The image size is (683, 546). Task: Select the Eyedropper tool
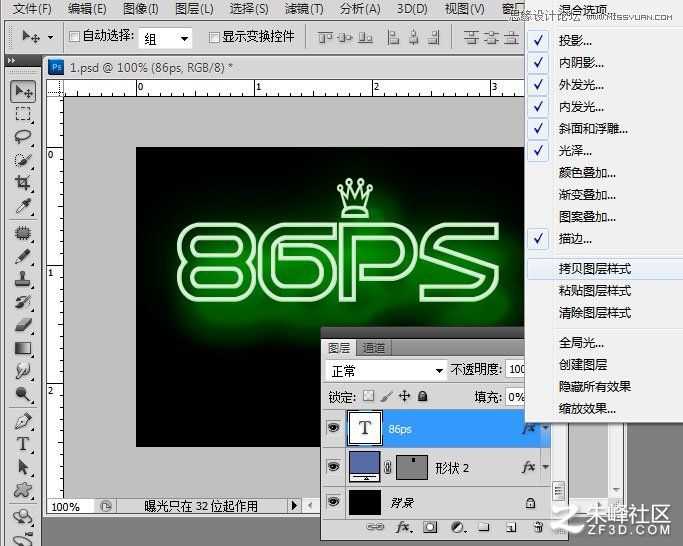(23, 206)
